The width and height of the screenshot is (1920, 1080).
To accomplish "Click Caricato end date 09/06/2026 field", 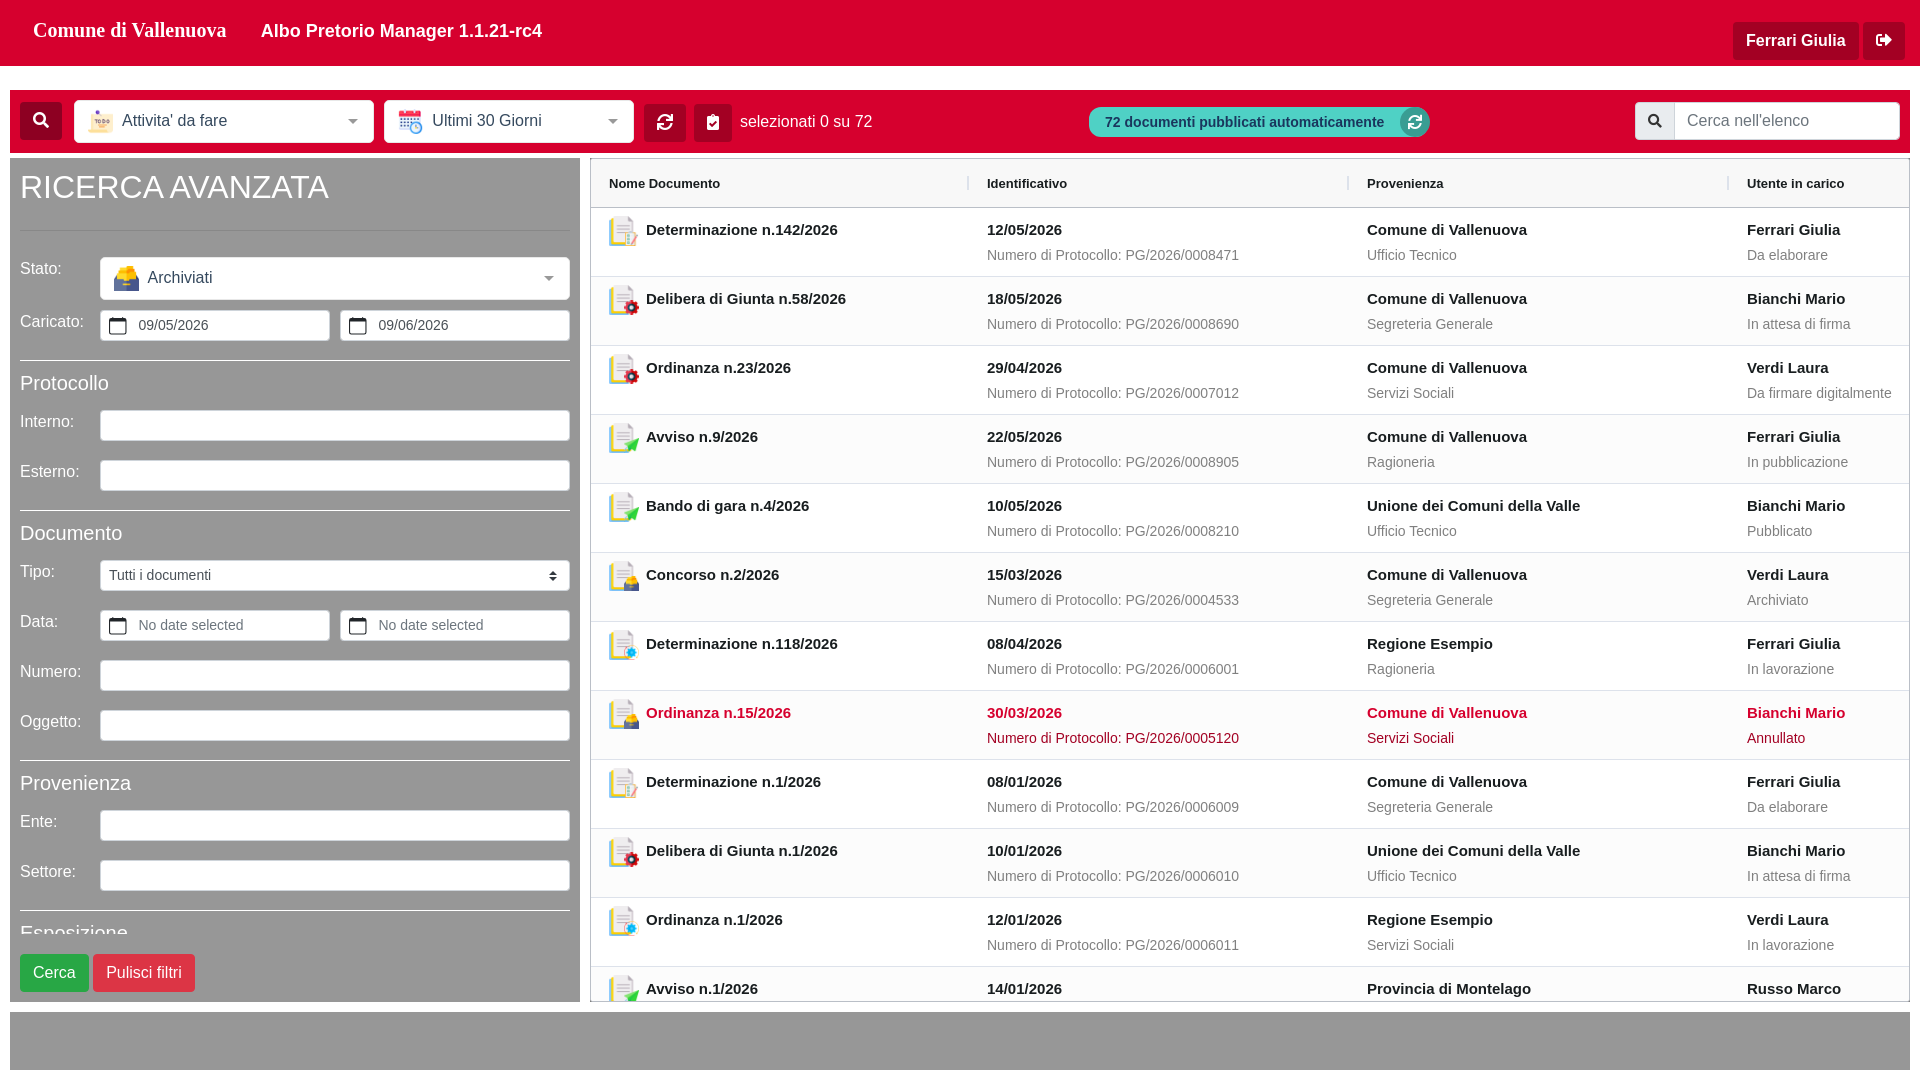I will [x=455, y=325].
